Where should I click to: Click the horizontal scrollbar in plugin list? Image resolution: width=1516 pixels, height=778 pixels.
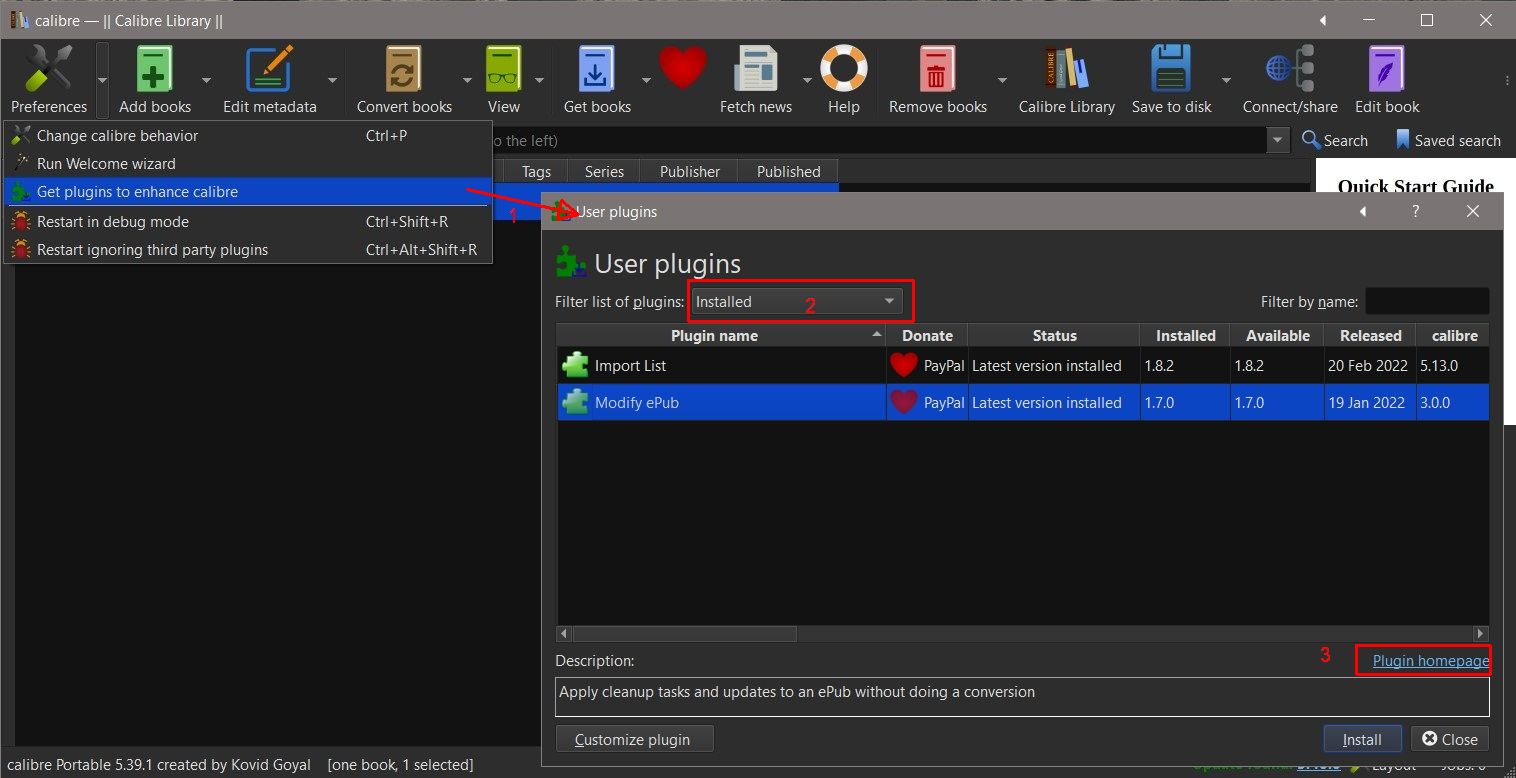coord(685,634)
